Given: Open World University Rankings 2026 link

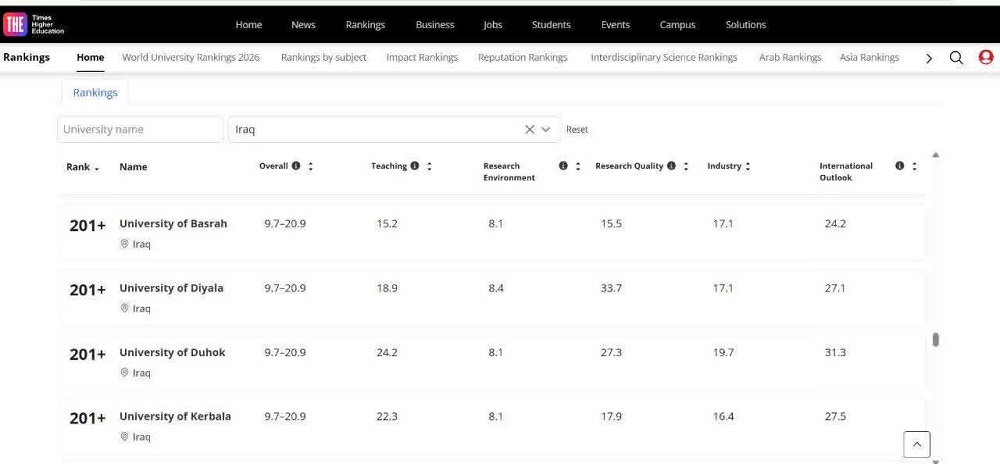Looking at the screenshot, I should [190, 58].
